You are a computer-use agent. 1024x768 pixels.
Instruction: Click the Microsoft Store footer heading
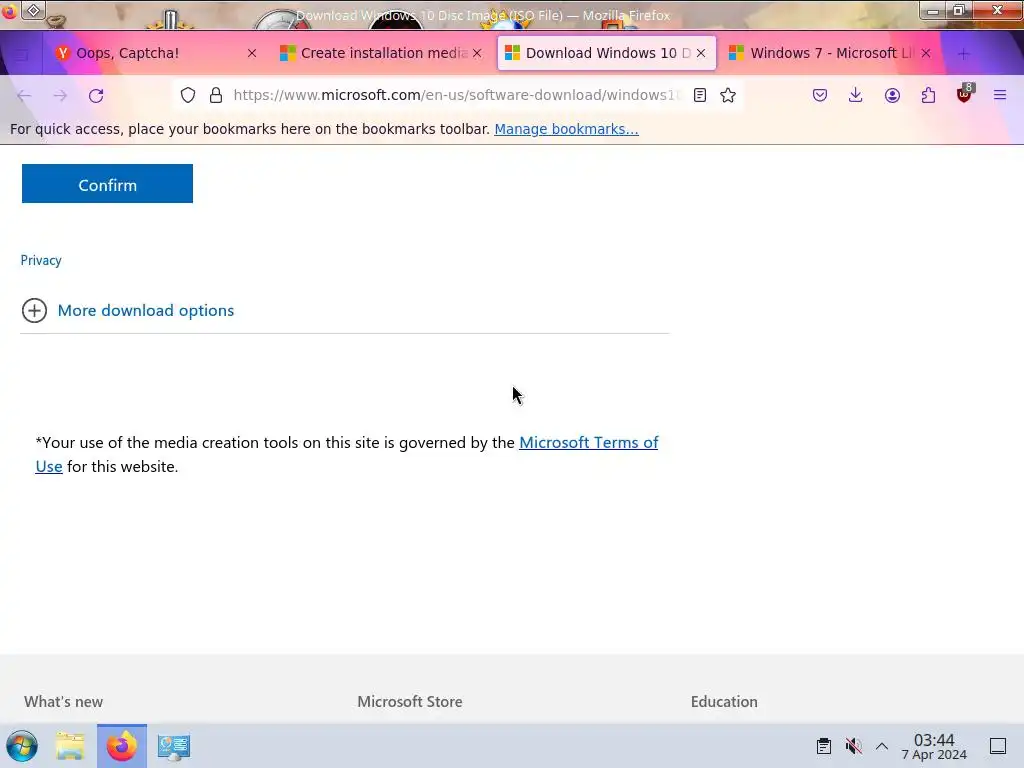coord(409,701)
